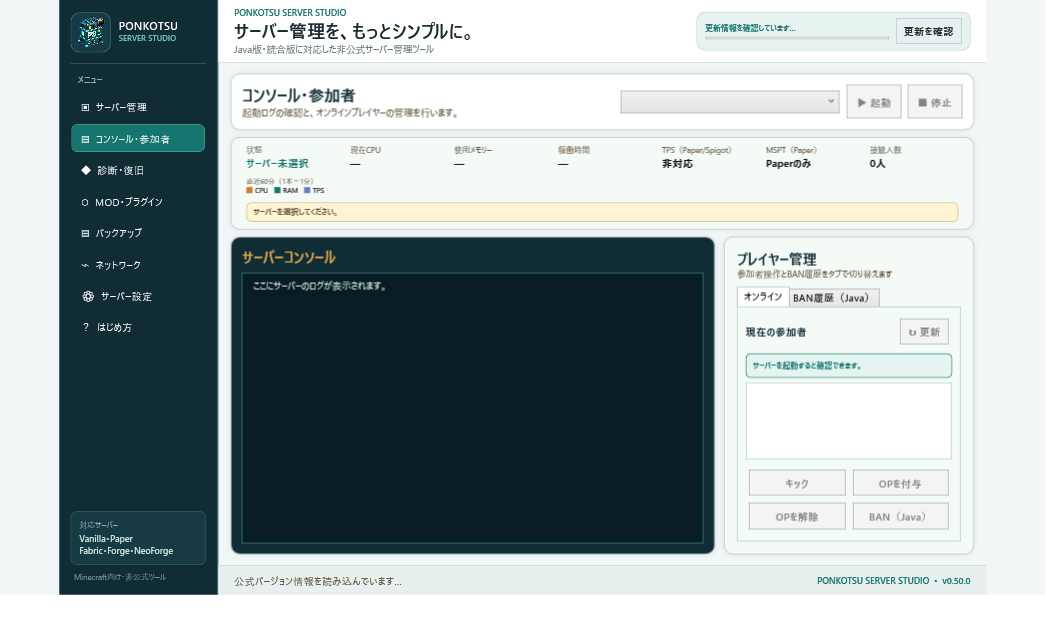
Task: Click the OPを付与 button
Action: 900,483
